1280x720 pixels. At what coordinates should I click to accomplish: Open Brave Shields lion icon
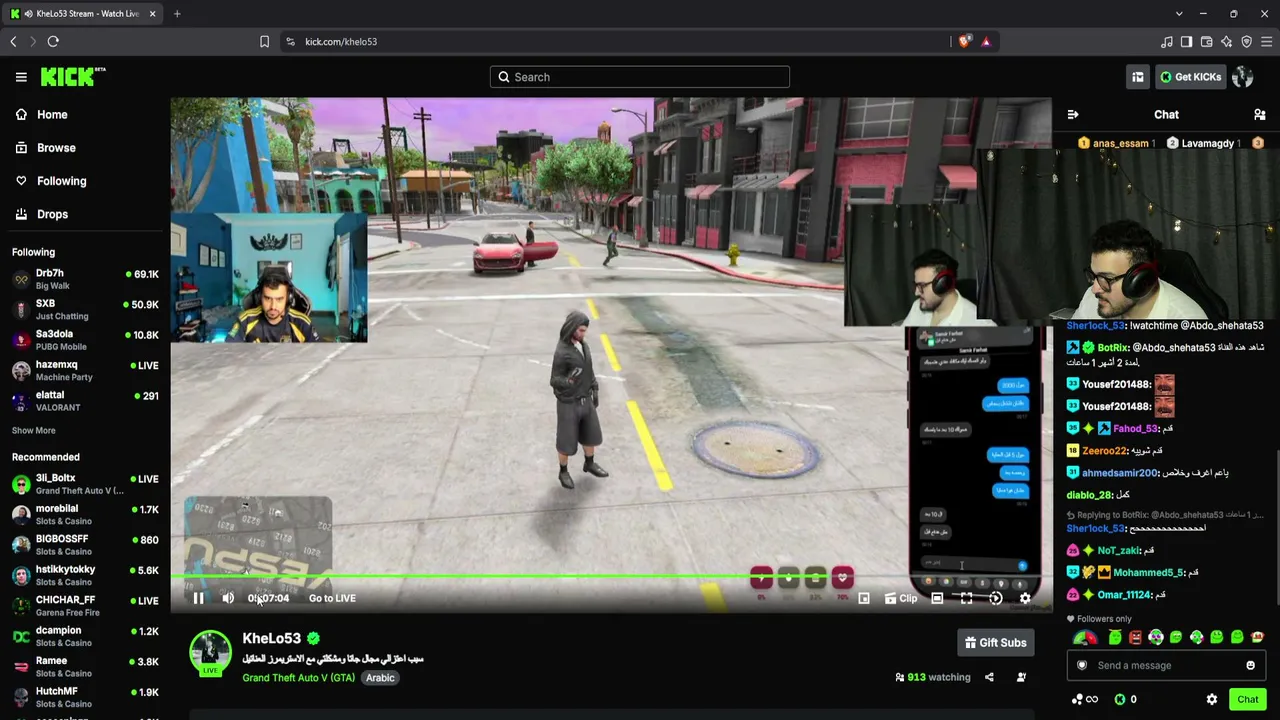click(964, 42)
